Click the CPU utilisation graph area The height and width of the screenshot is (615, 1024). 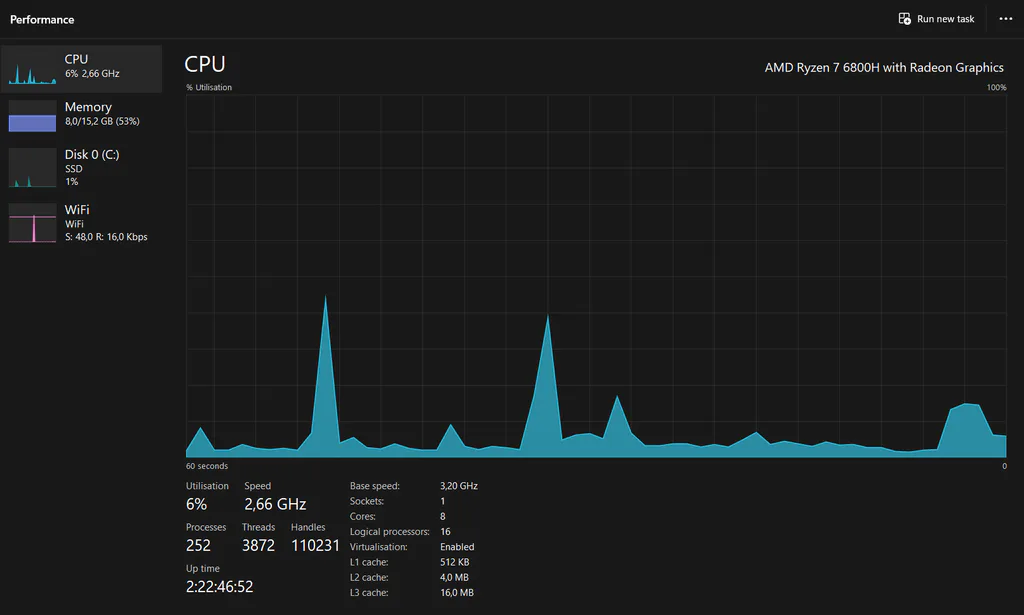click(x=596, y=276)
